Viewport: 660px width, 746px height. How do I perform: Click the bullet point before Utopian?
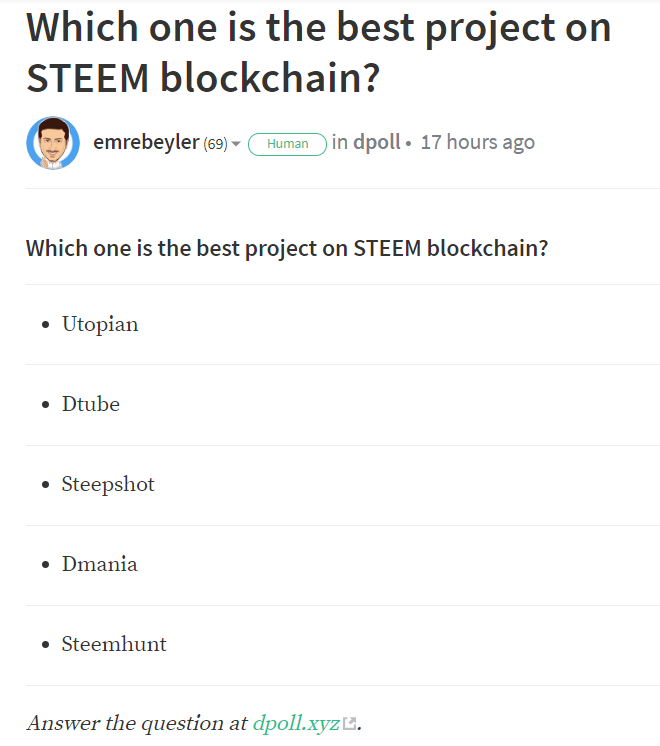tap(46, 326)
